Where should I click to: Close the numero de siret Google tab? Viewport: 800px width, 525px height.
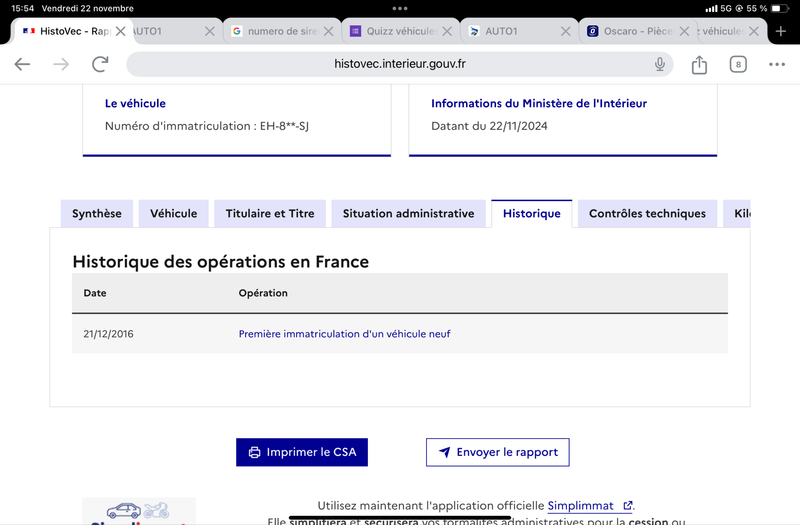click(x=329, y=31)
